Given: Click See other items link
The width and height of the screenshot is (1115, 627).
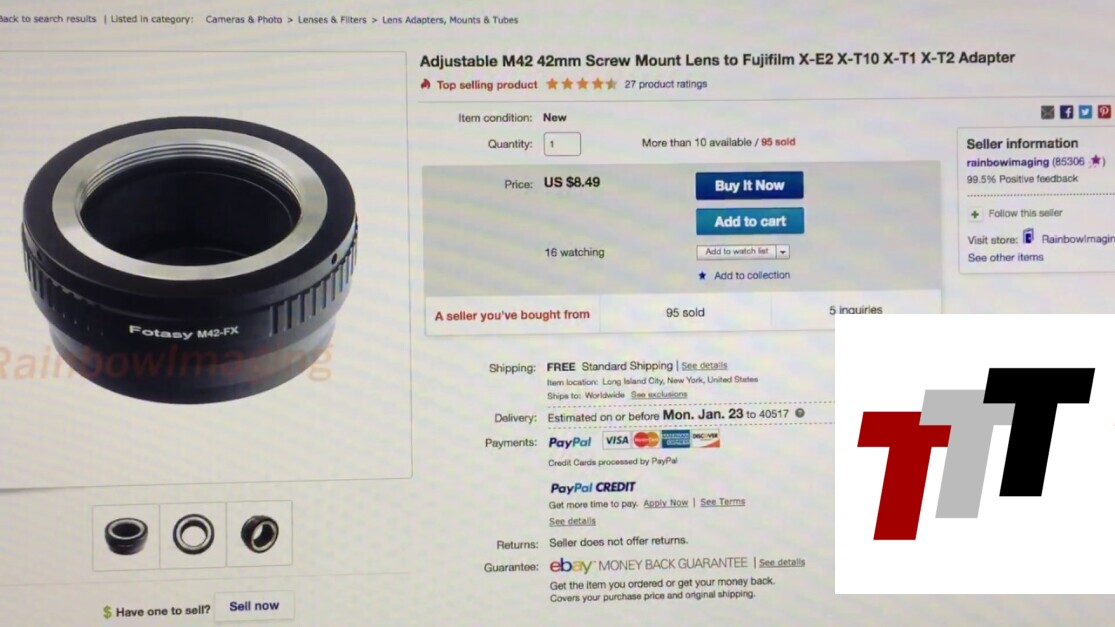Looking at the screenshot, I should [1005, 257].
